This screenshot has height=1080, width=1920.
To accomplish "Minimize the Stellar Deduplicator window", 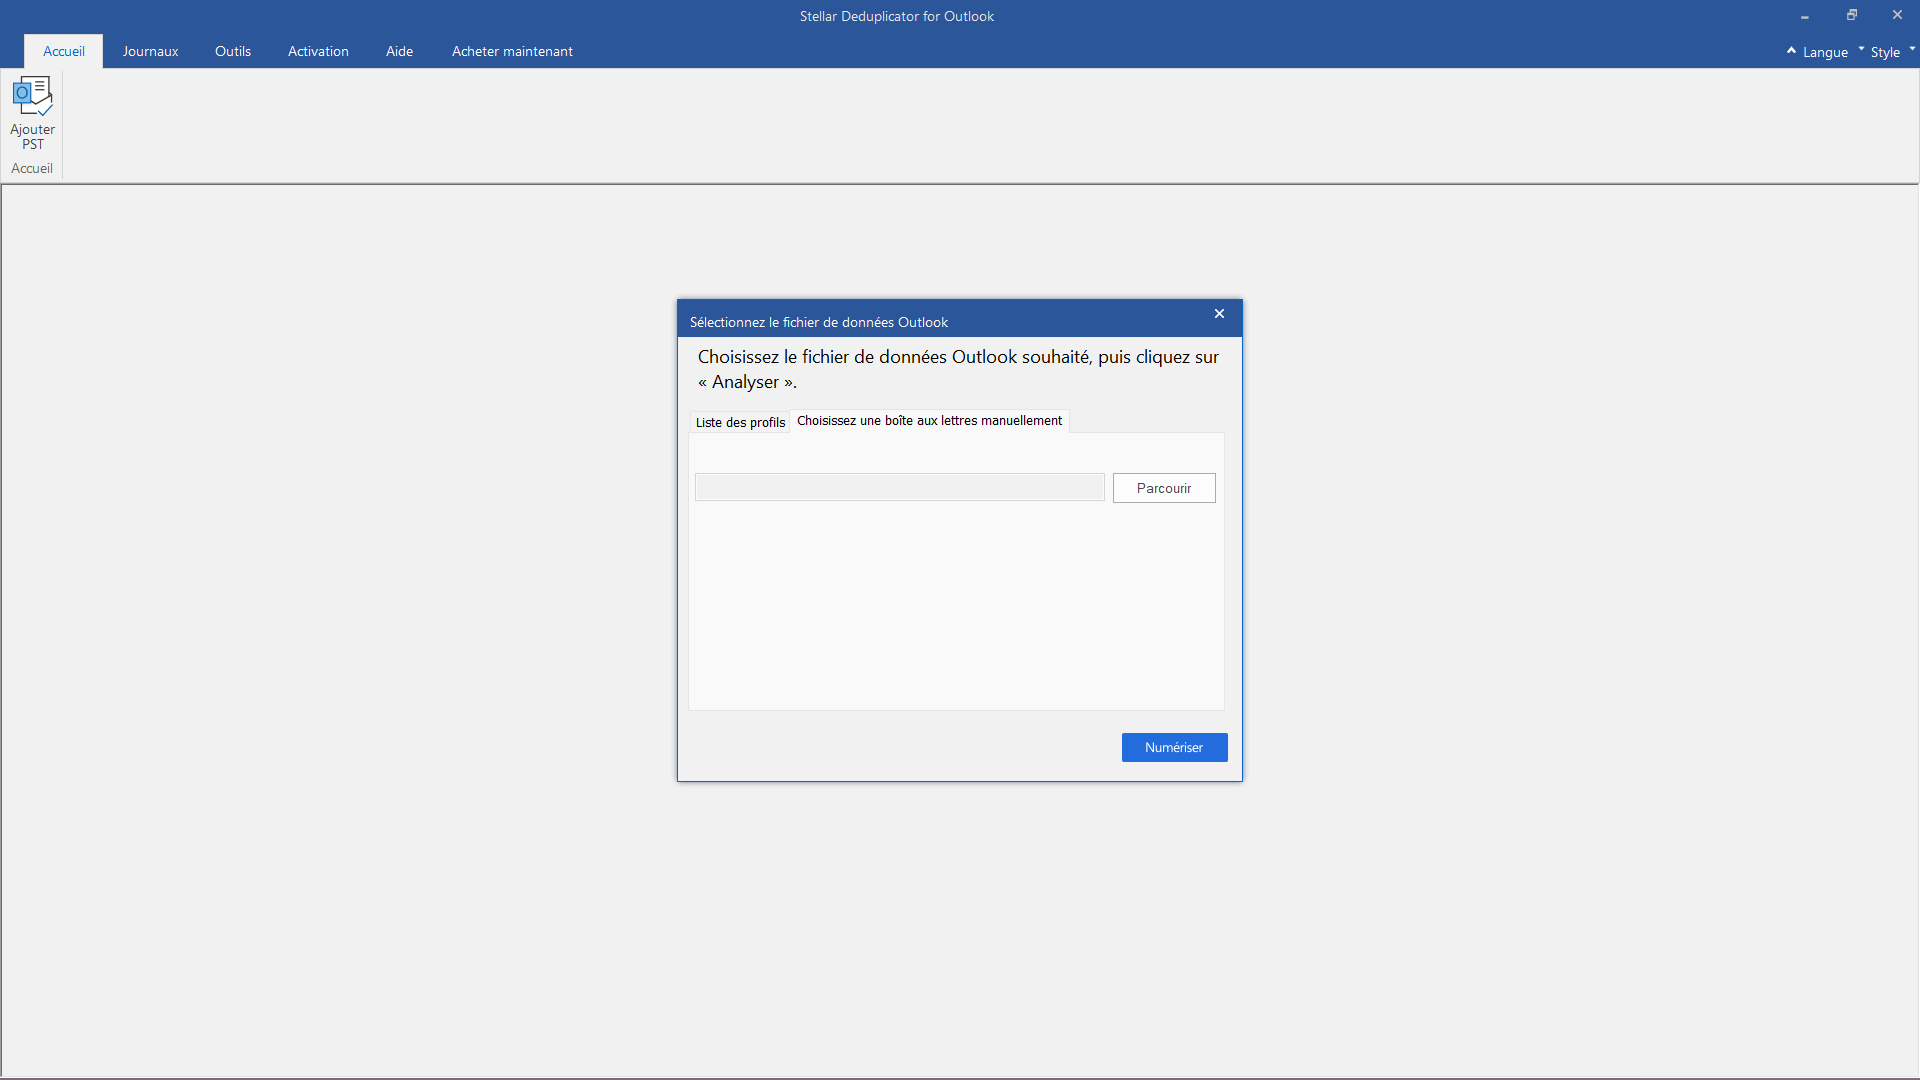I will [1805, 16].
